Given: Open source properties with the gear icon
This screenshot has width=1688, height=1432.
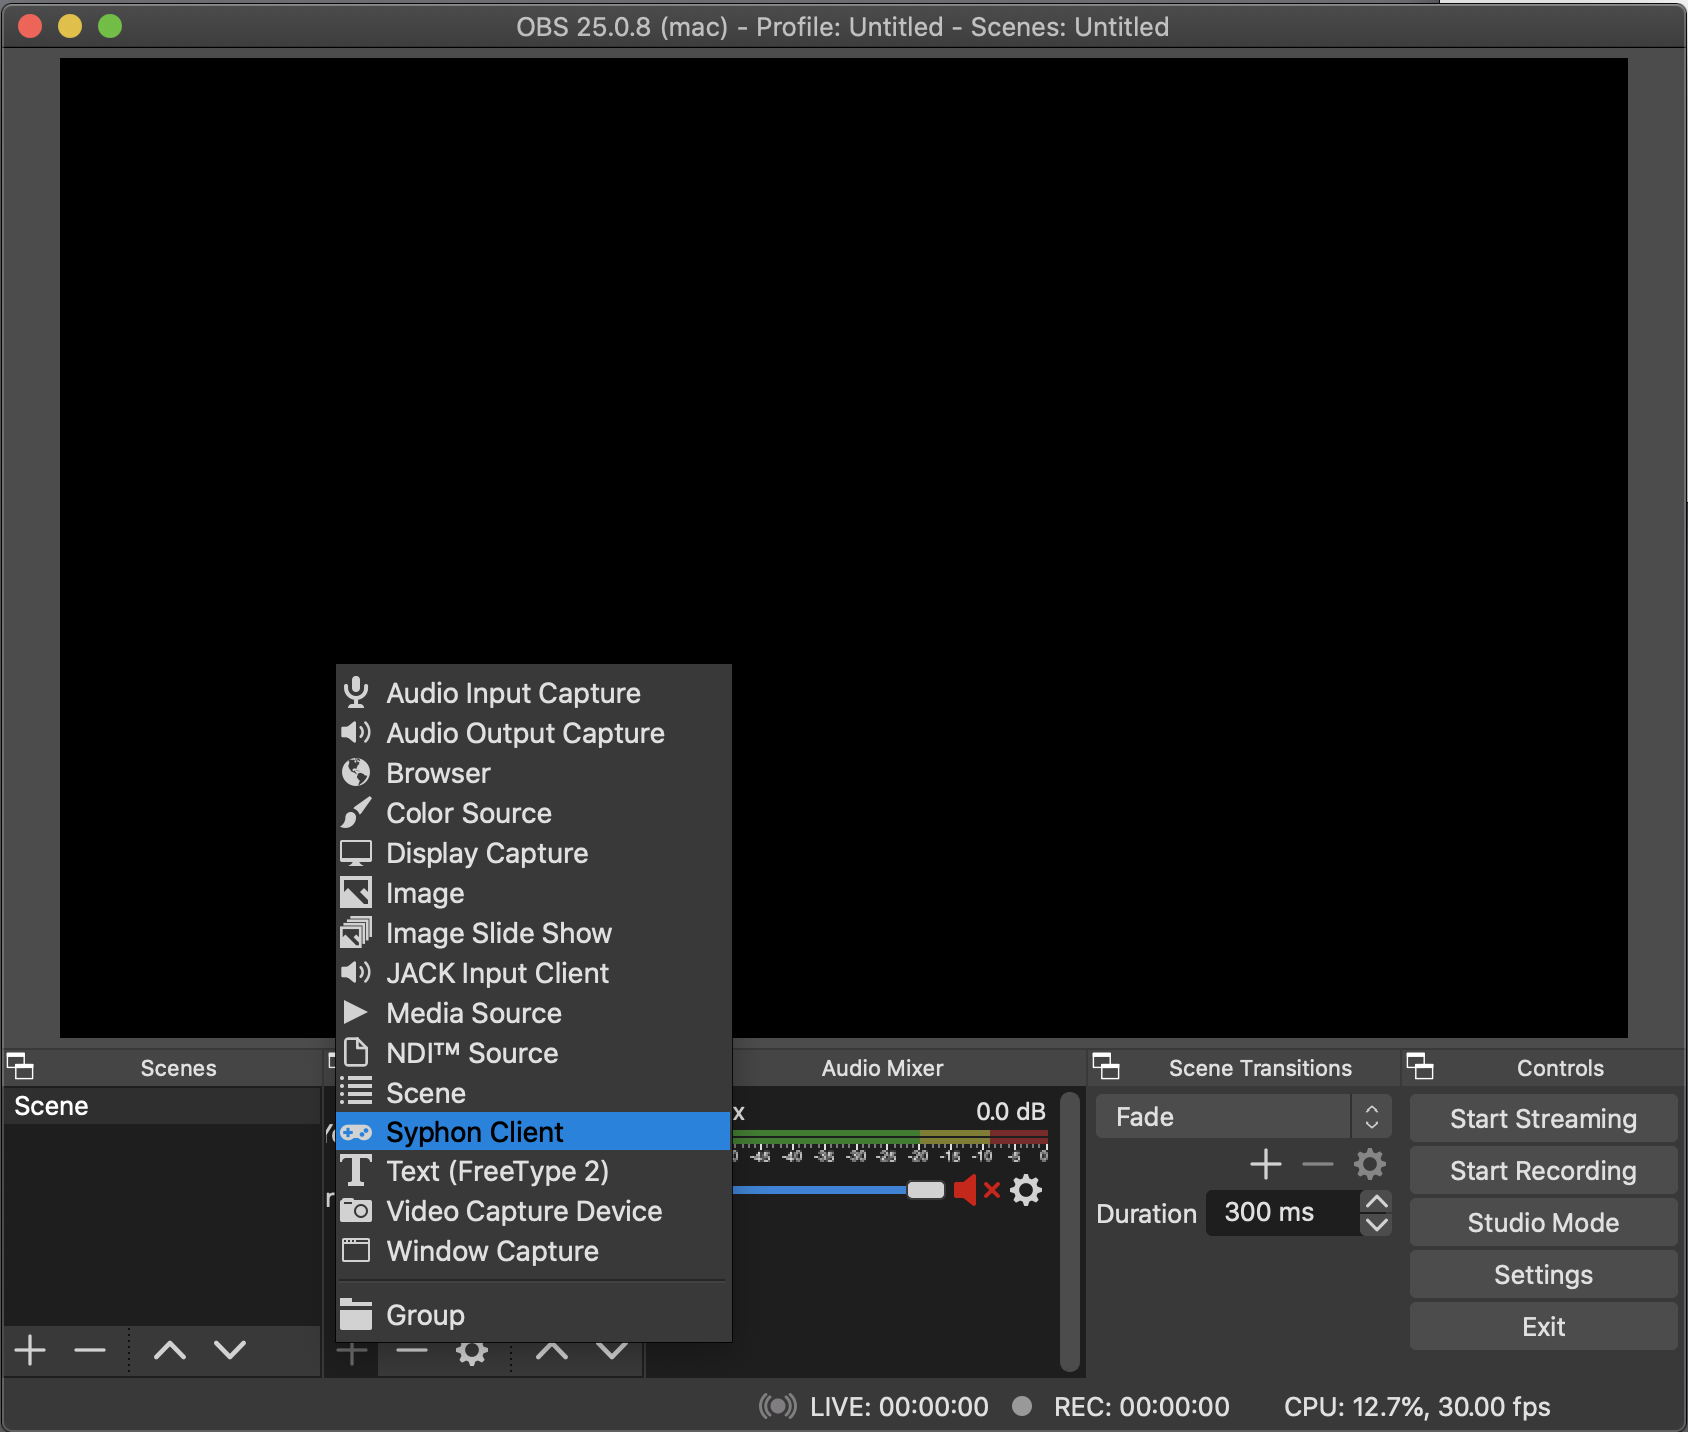Looking at the screenshot, I should point(472,1352).
